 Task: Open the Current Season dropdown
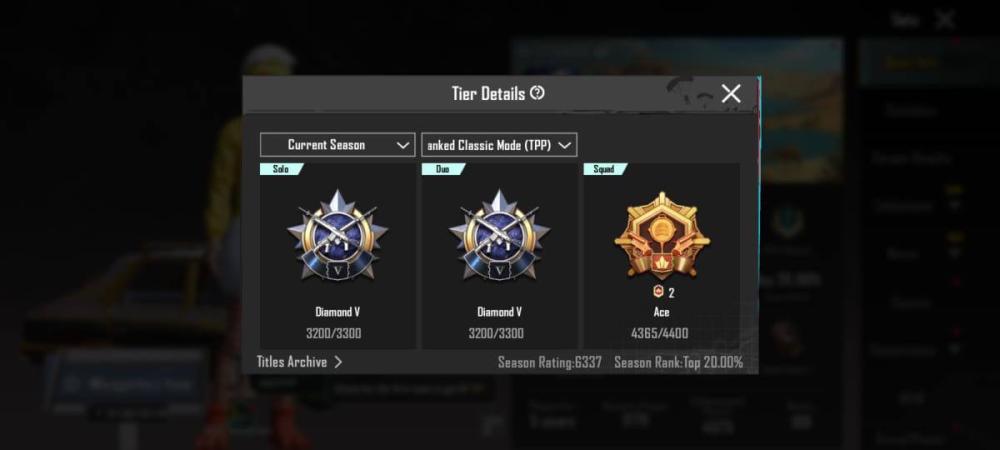337,145
